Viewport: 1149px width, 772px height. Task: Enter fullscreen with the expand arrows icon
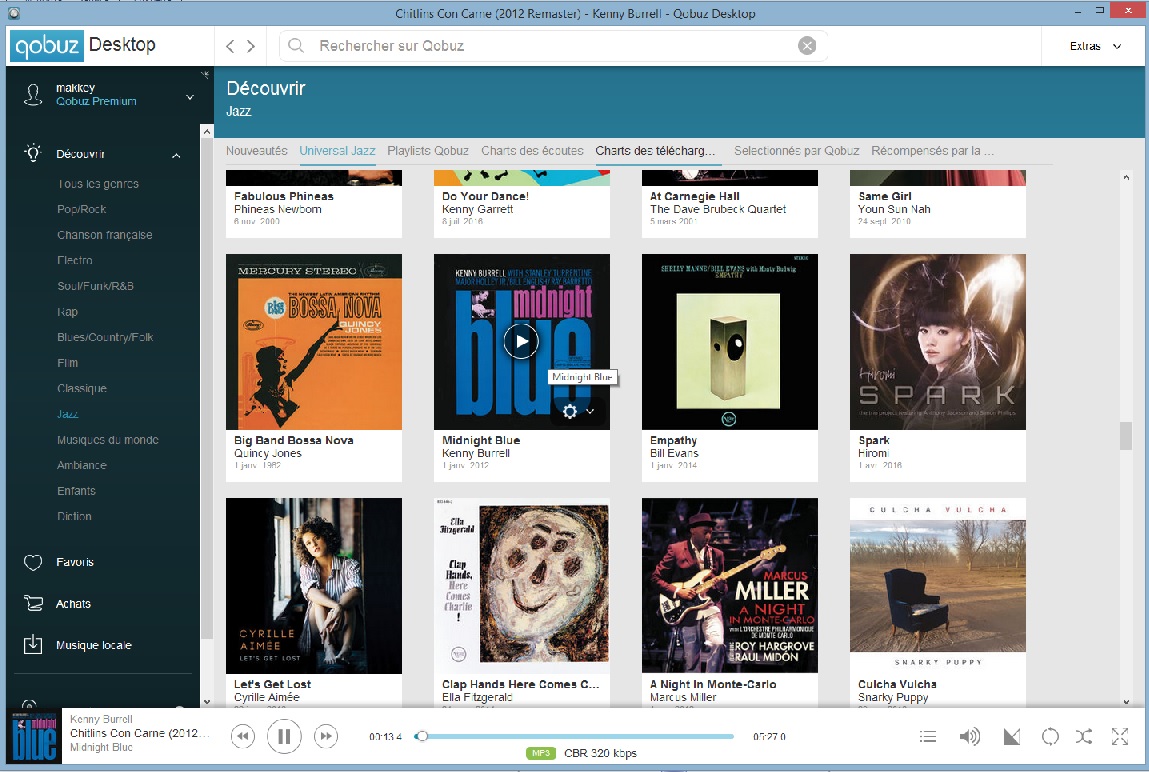[x=1120, y=737]
